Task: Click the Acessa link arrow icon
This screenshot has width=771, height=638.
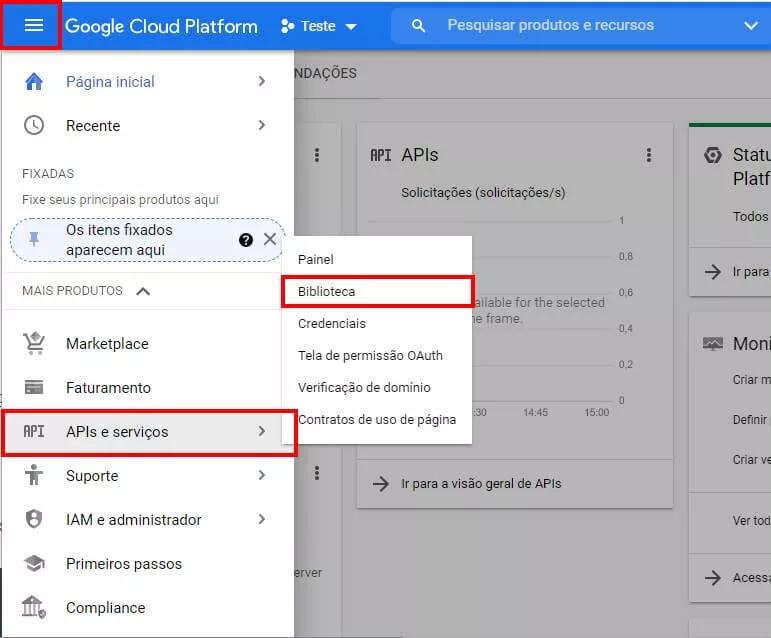Action: (712, 577)
